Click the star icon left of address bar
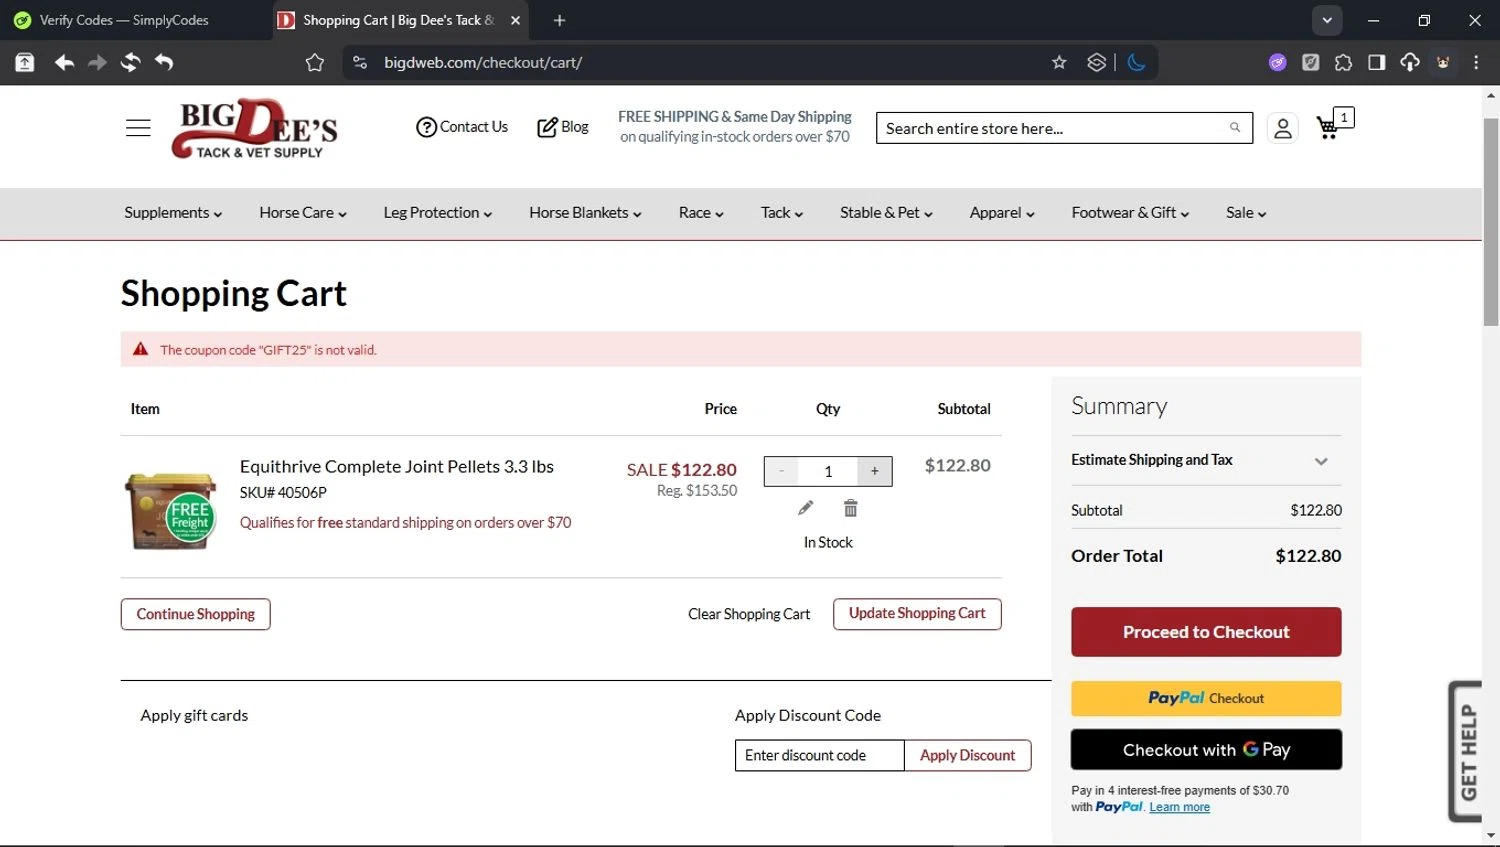 tap(315, 62)
